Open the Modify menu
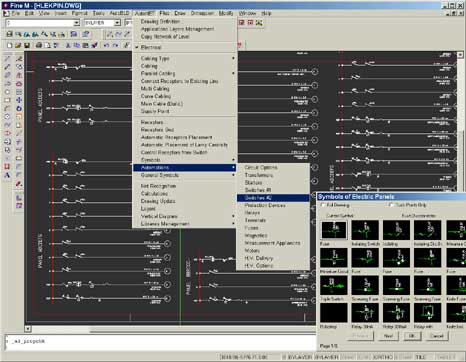The width and height of the screenshot is (466, 362). 226,13
